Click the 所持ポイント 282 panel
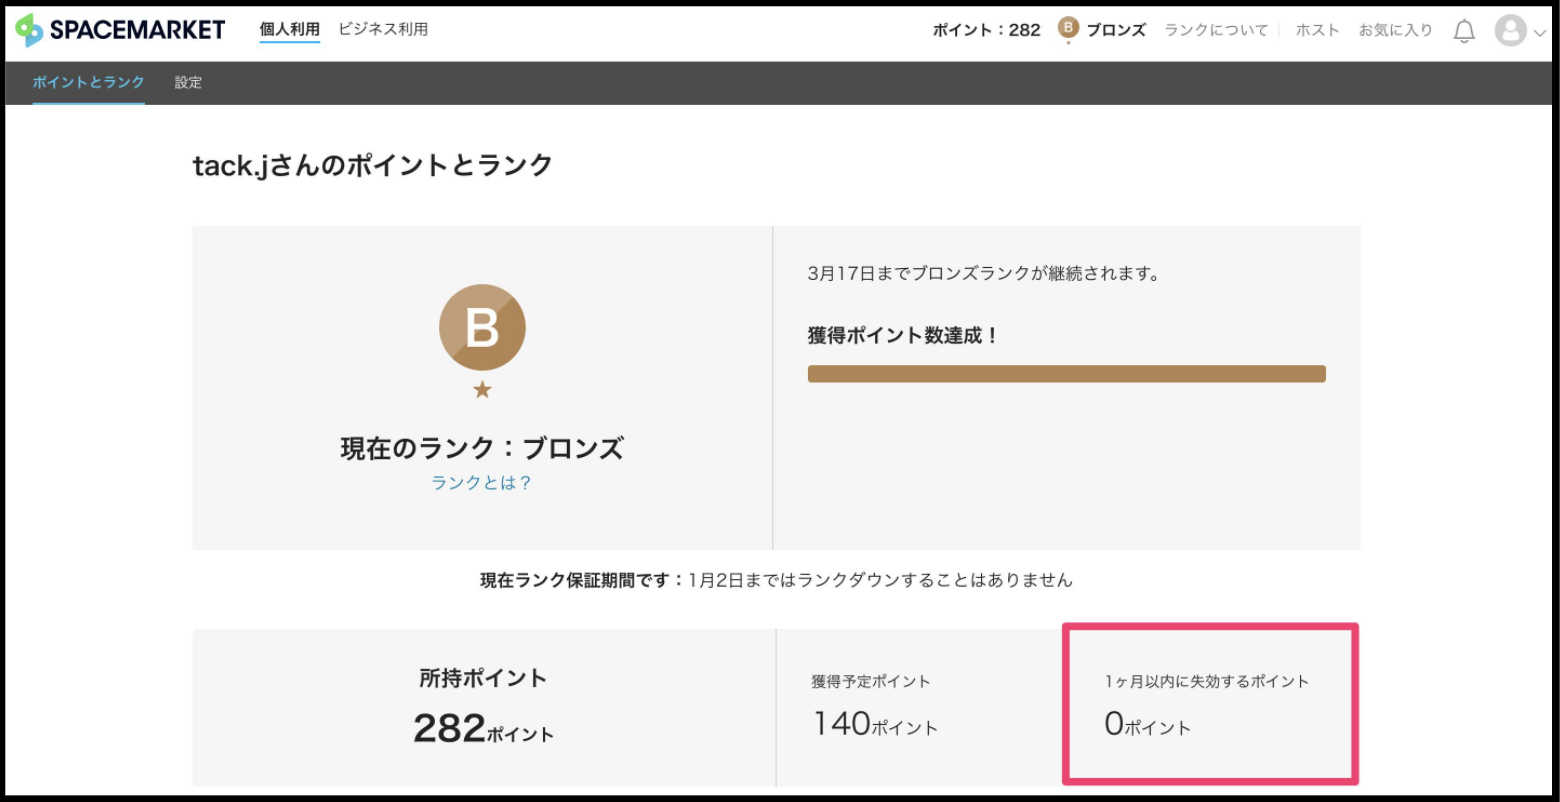 click(483, 707)
